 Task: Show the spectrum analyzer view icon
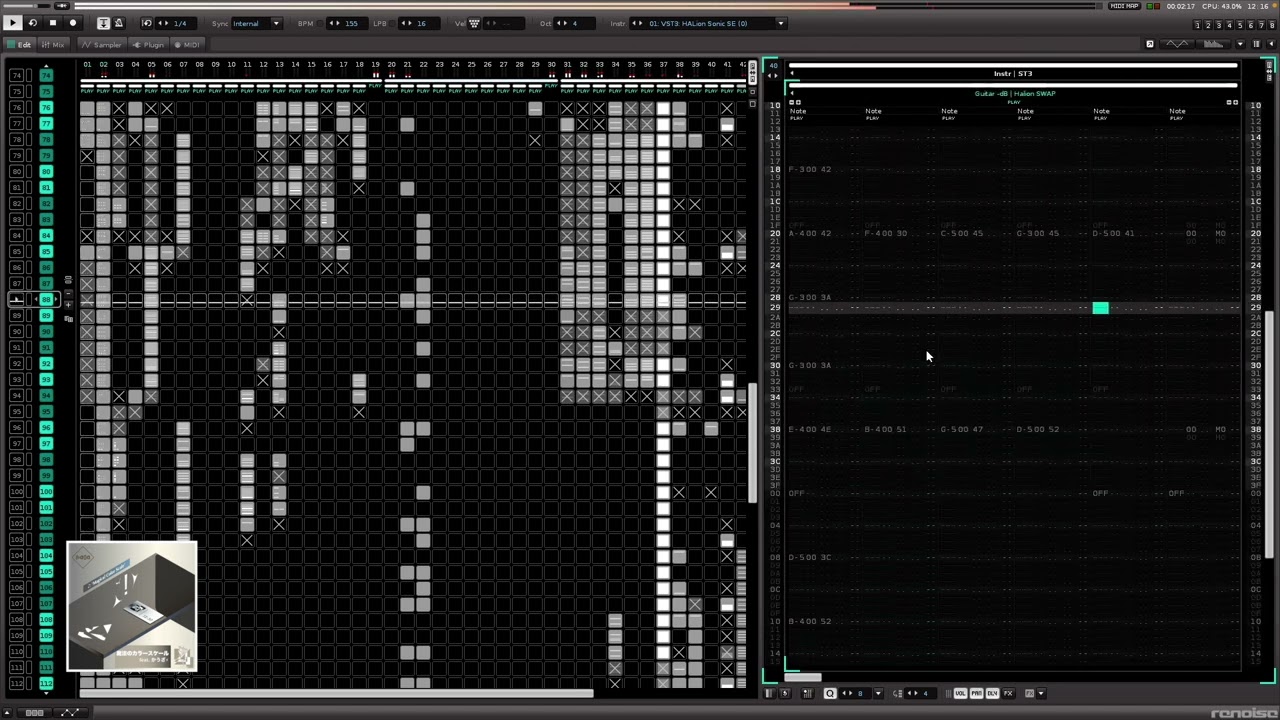tap(1213, 44)
